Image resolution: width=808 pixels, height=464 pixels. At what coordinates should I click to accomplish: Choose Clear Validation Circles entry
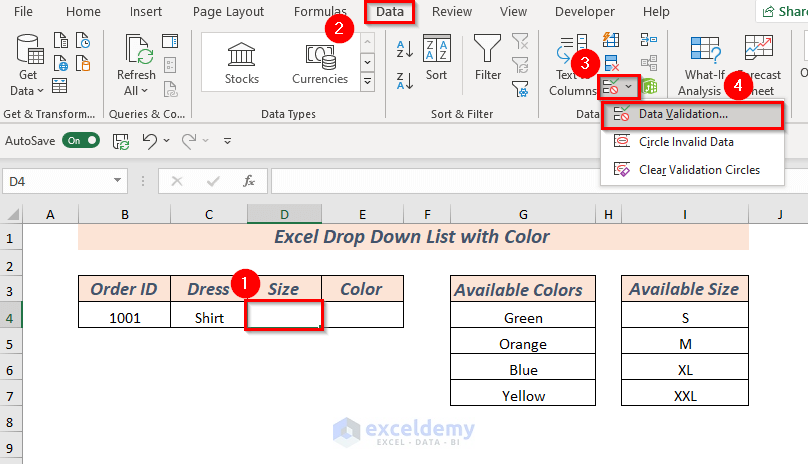pyautogui.click(x=692, y=170)
